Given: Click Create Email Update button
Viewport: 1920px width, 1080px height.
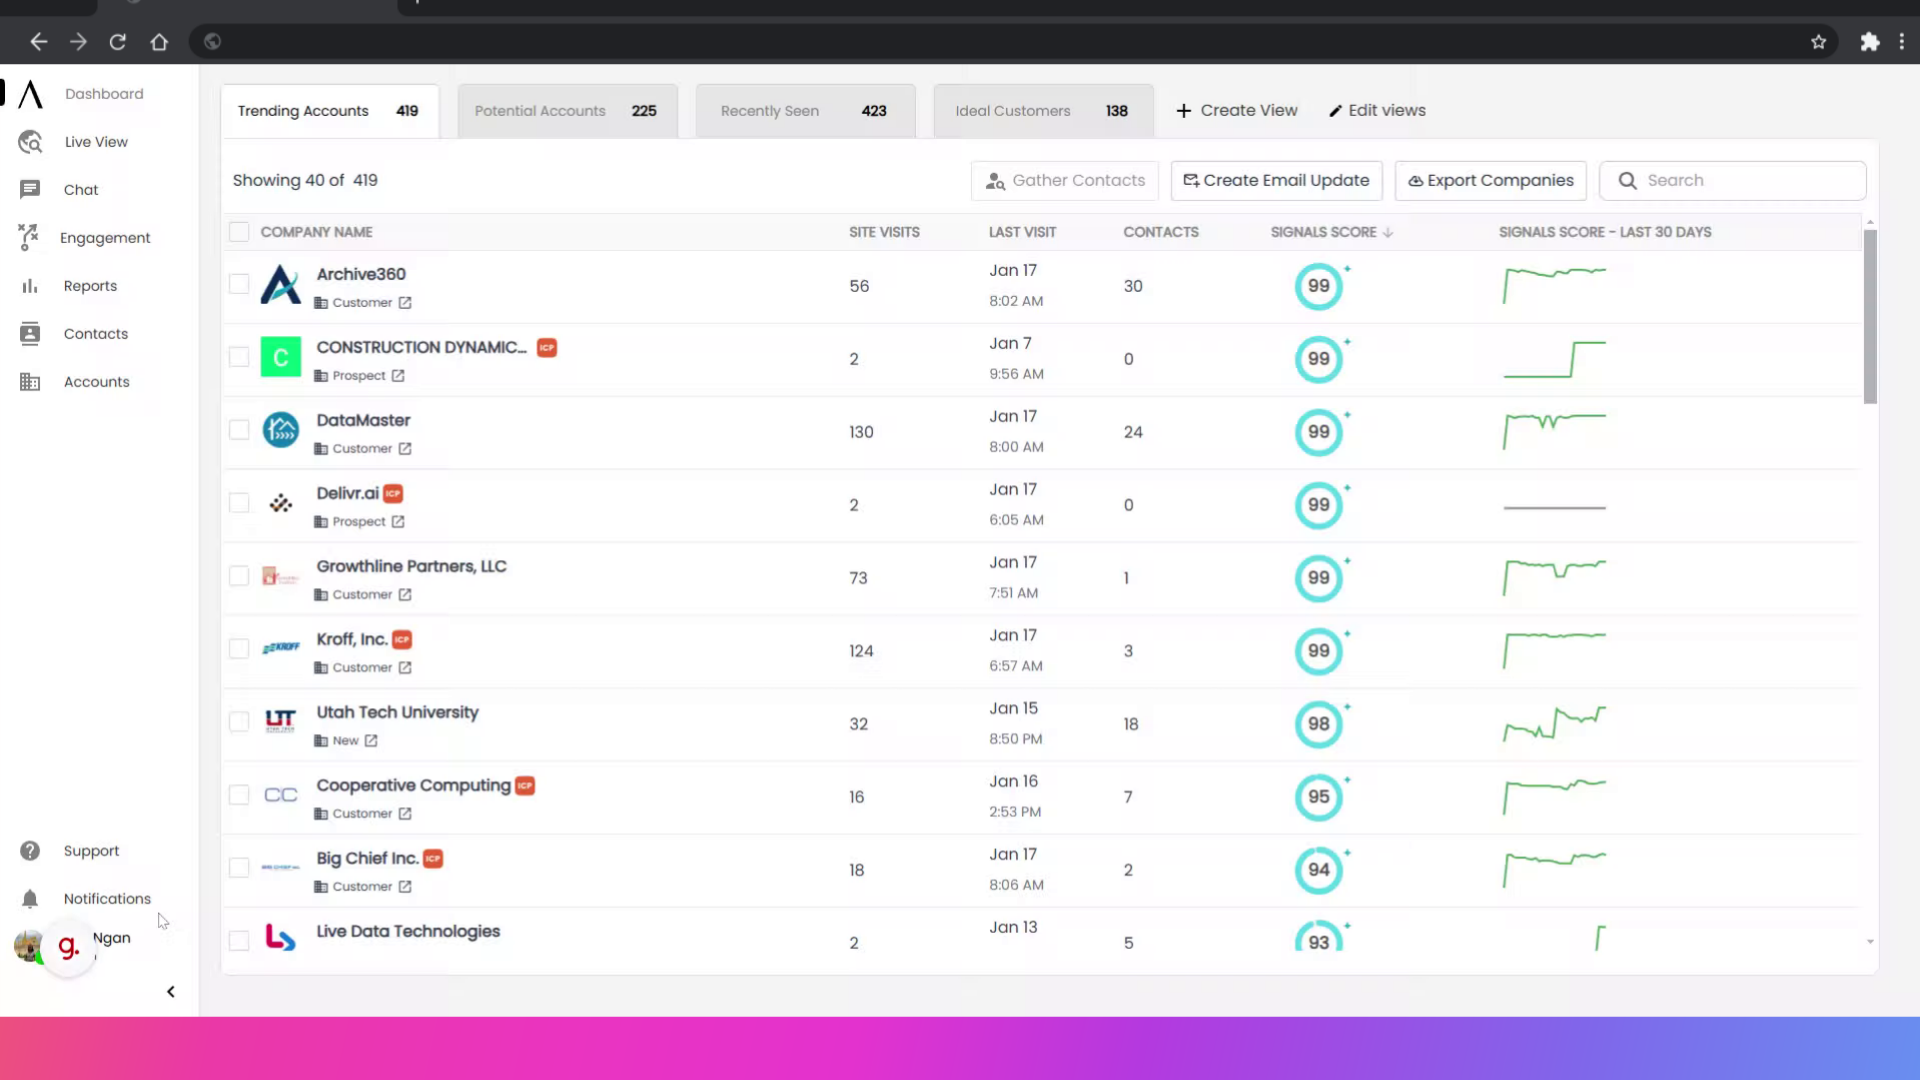Looking at the screenshot, I should click(x=1276, y=181).
